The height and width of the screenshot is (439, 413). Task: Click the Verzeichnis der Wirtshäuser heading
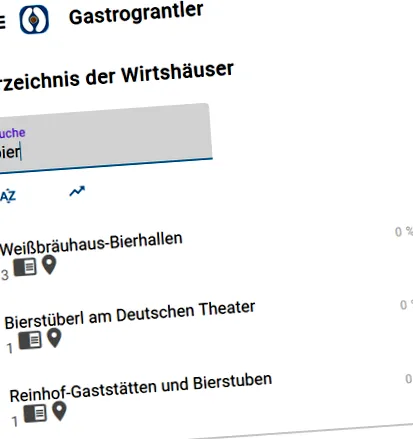pos(116,77)
